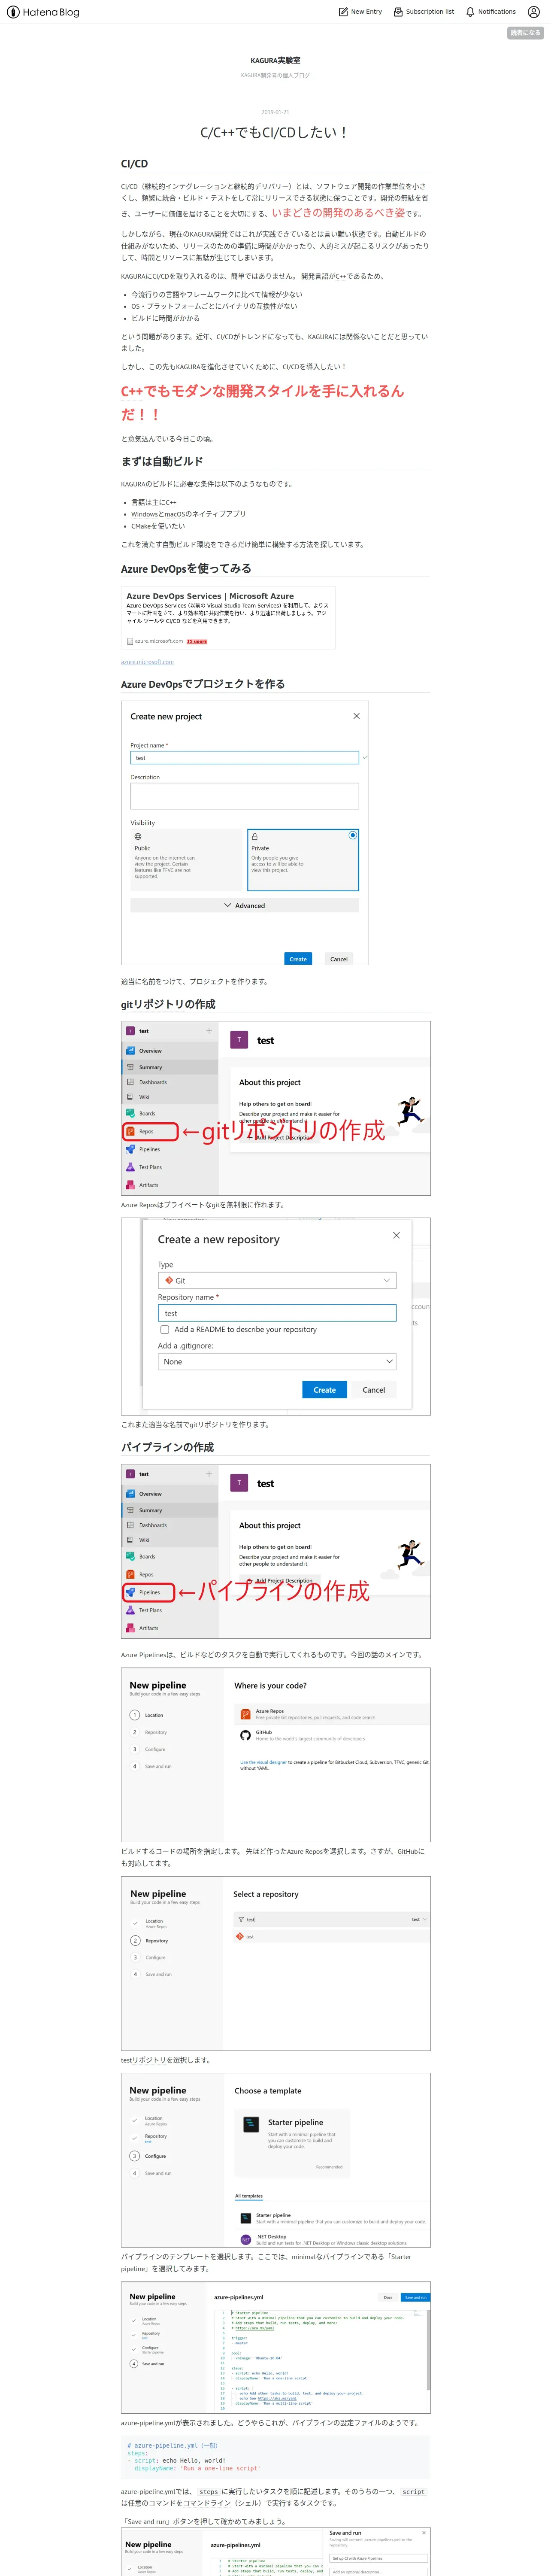
Task: Click the Docs button above the YAML editor
Action: [x=388, y=2297]
